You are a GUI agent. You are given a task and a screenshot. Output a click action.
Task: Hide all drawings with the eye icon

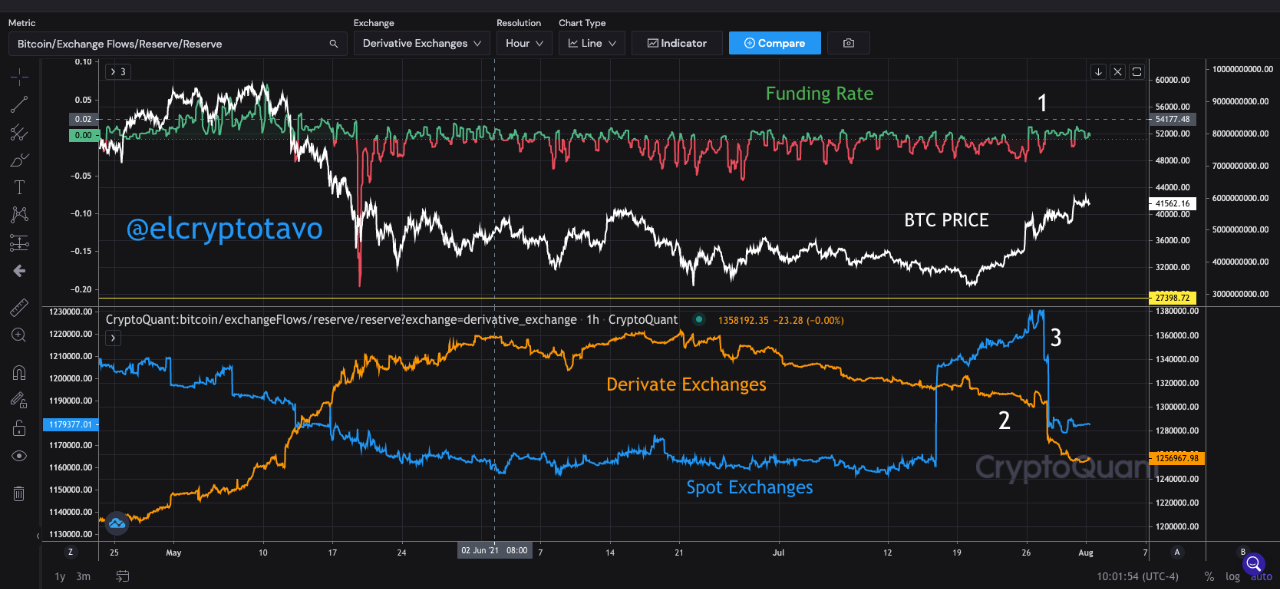18,455
